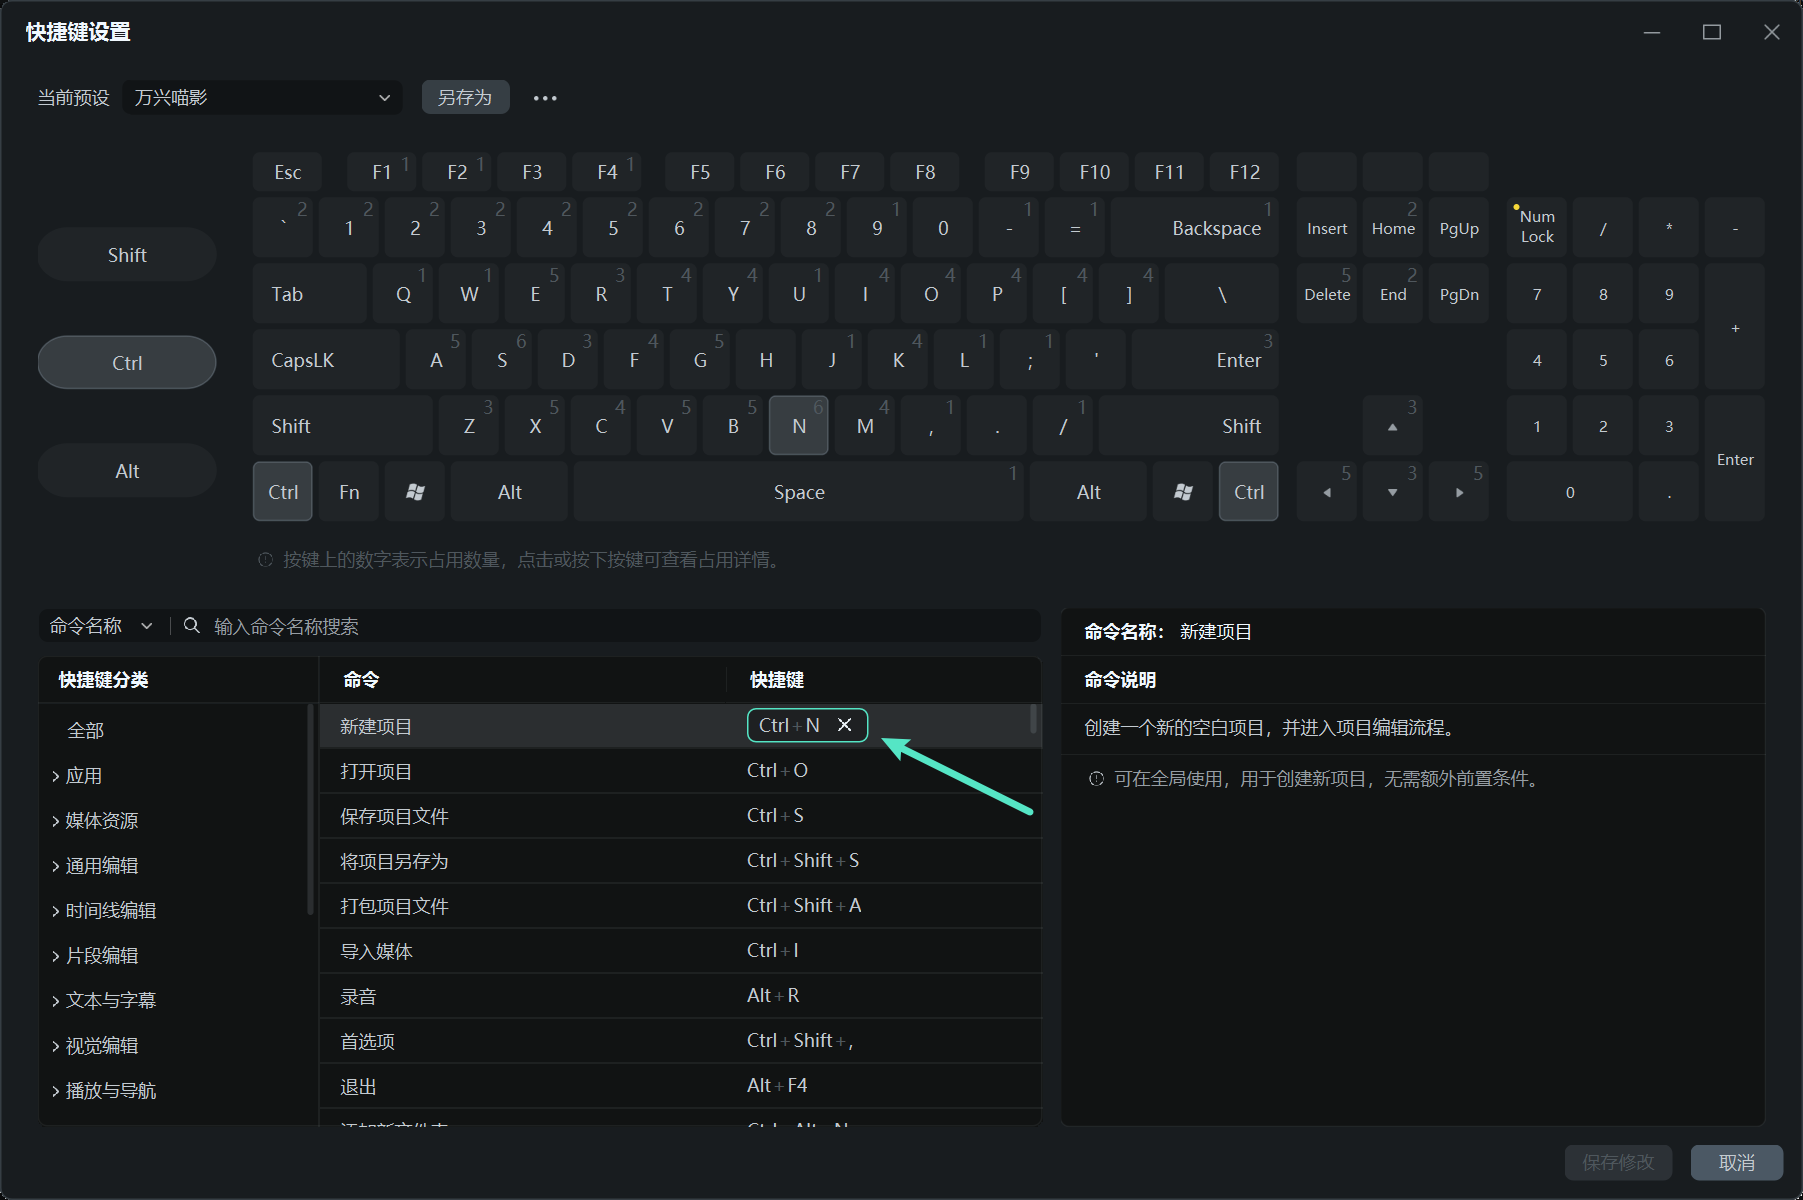Click the 保存修改 button
Screen dimensions: 1803x1200
point(1618,1163)
